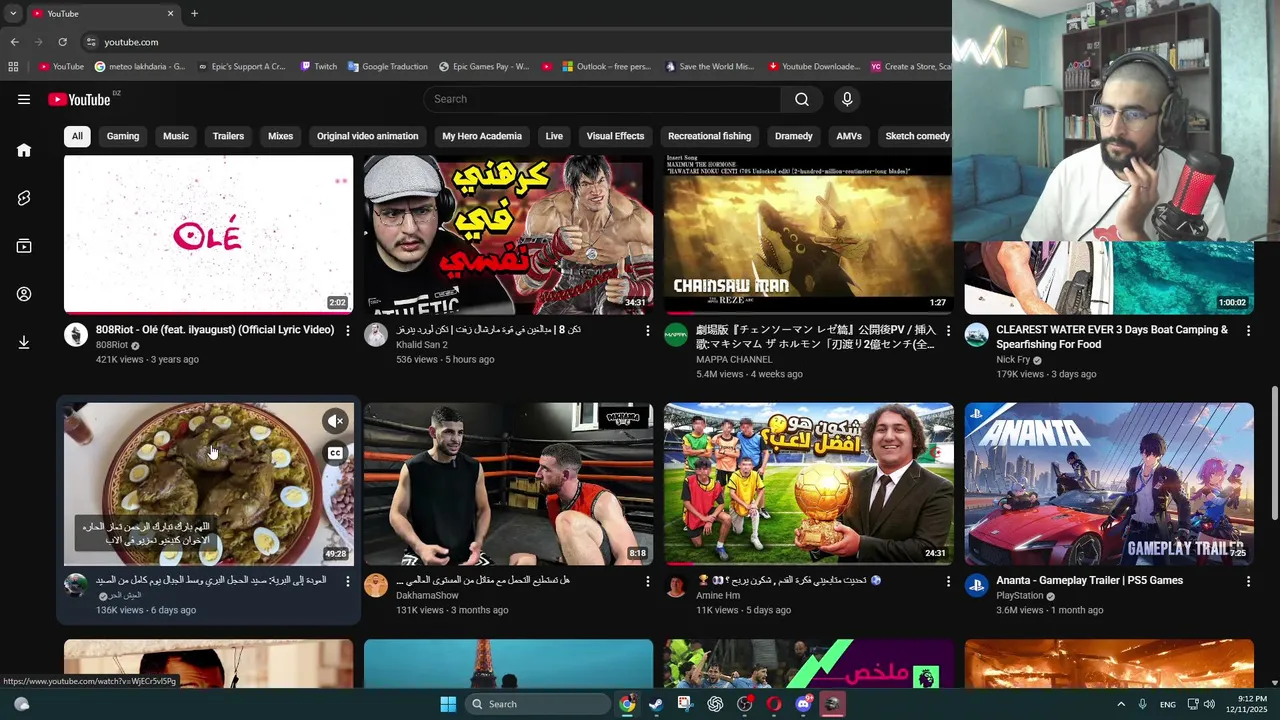Open Discord from the taskbar
Screen dimensions: 1280x720
click(803, 704)
